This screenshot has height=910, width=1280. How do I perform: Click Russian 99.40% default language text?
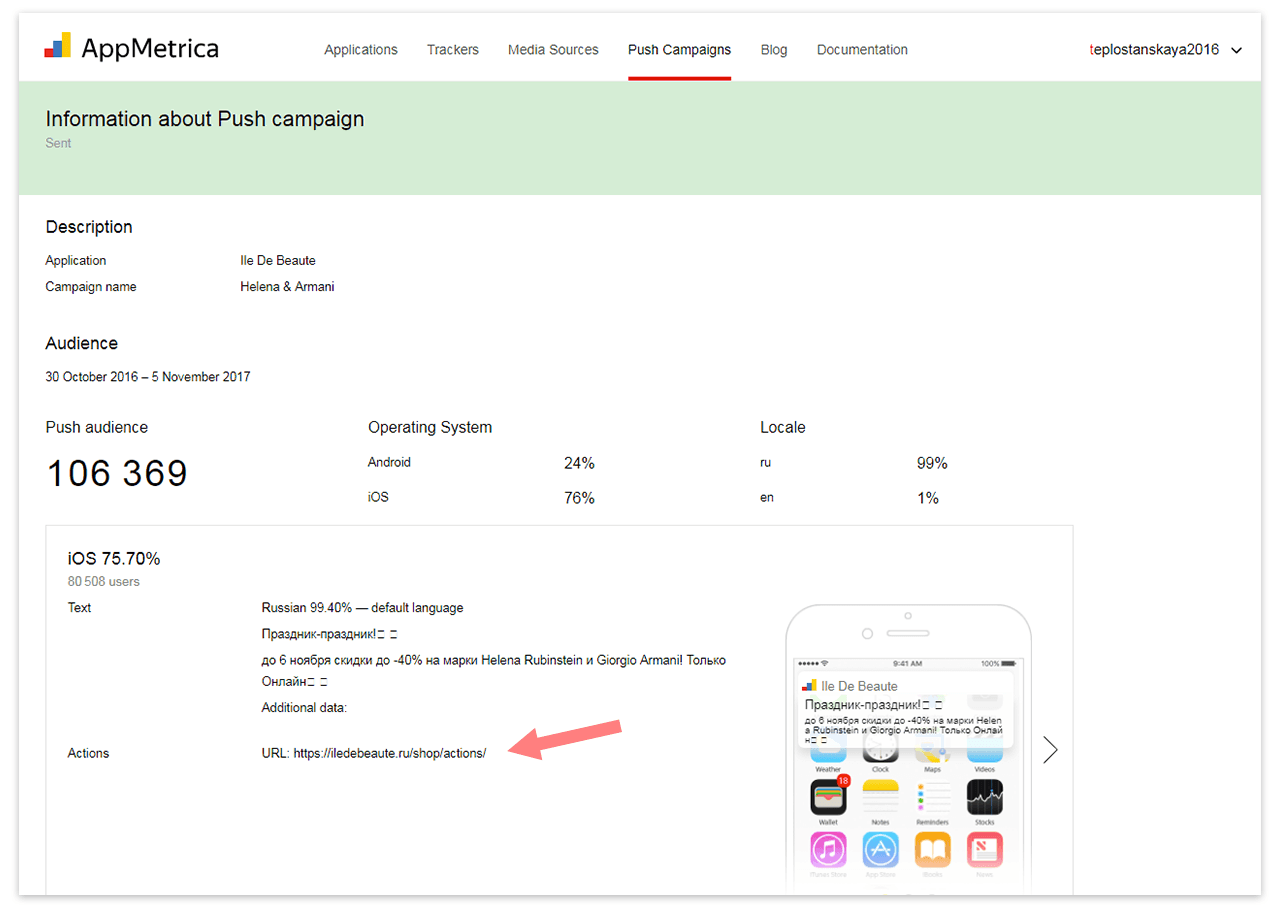[362, 607]
